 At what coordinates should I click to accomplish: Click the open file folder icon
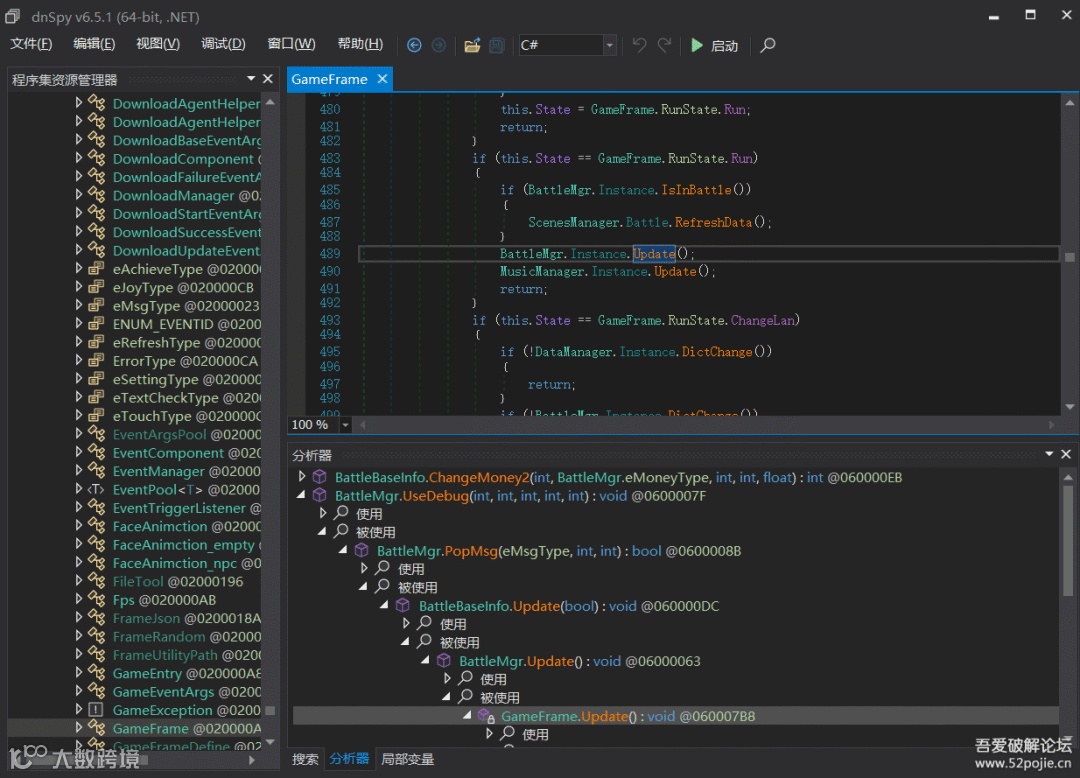(472, 45)
